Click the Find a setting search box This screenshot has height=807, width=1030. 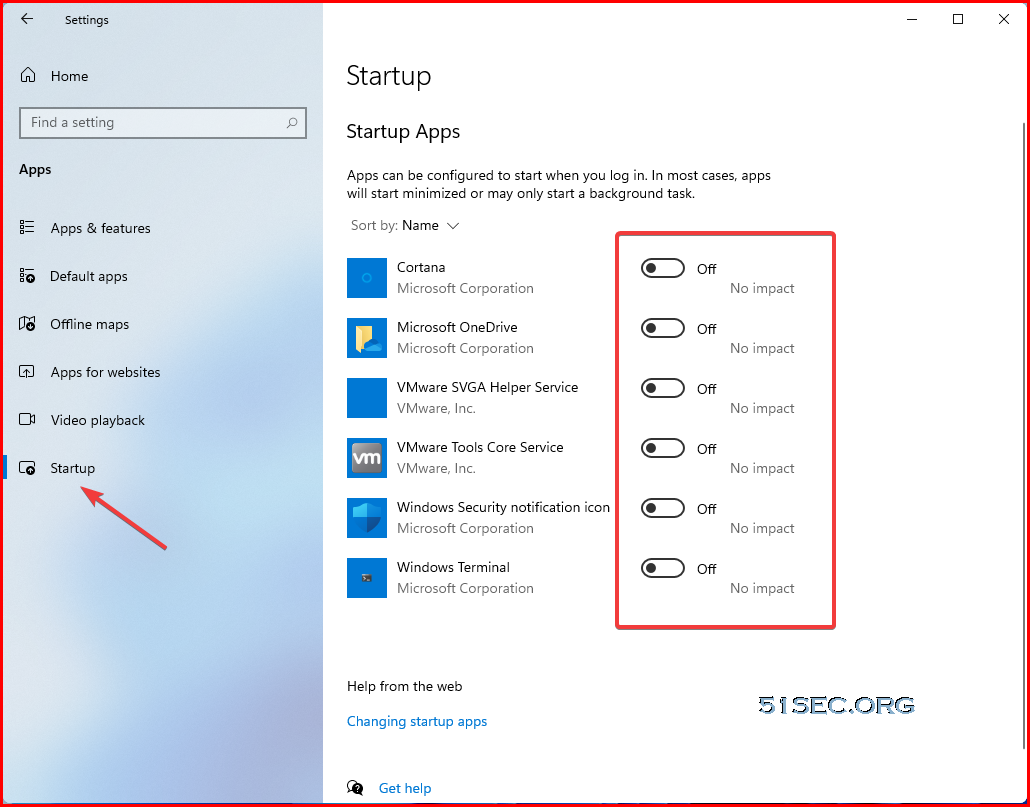click(x=163, y=123)
